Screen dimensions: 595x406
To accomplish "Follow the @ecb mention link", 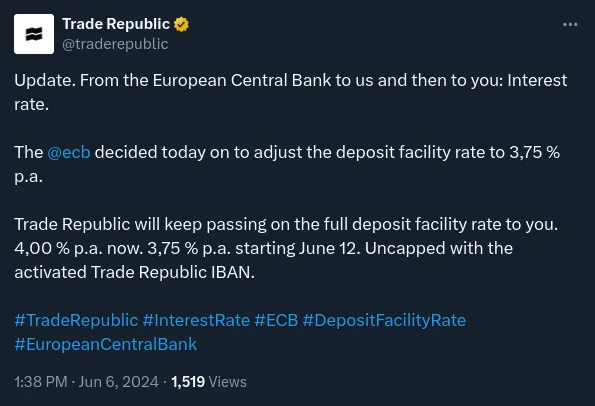I will pyautogui.click(x=69, y=152).
